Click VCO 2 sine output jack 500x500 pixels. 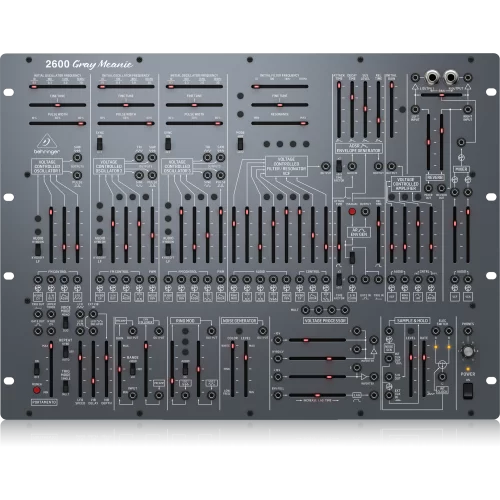pos(139,175)
